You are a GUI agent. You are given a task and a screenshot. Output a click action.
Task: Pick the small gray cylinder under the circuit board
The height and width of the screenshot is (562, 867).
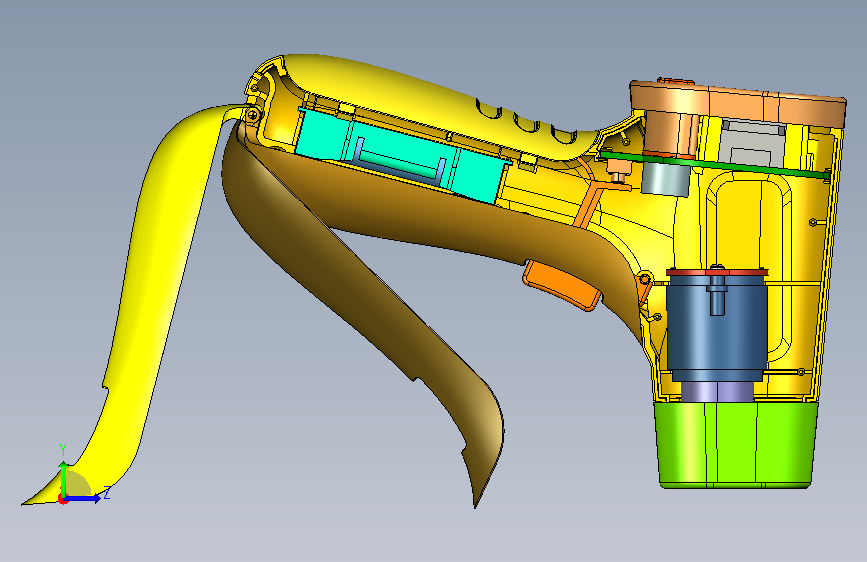[x=666, y=178]
